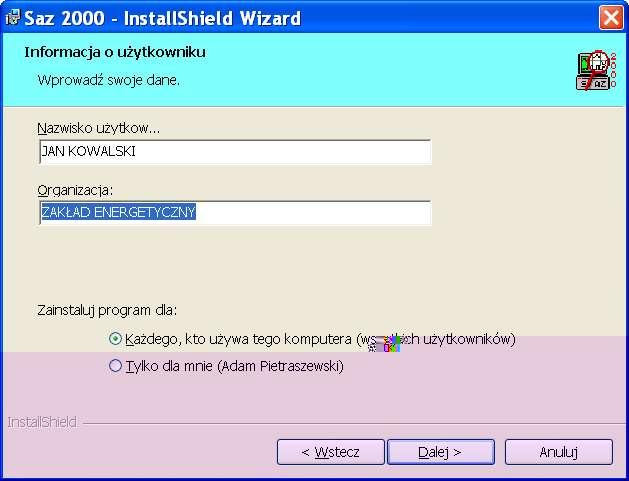Click the Nazwisko użytkownika name field

coord(235,152)
